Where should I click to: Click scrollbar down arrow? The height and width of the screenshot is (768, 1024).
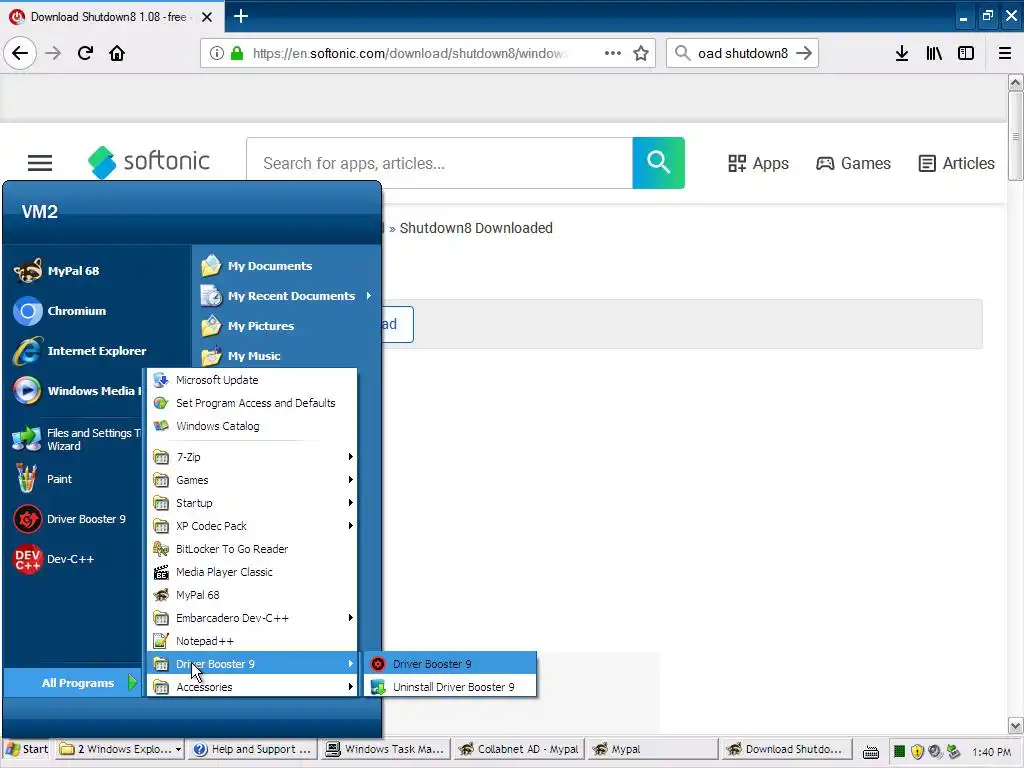1015,726
